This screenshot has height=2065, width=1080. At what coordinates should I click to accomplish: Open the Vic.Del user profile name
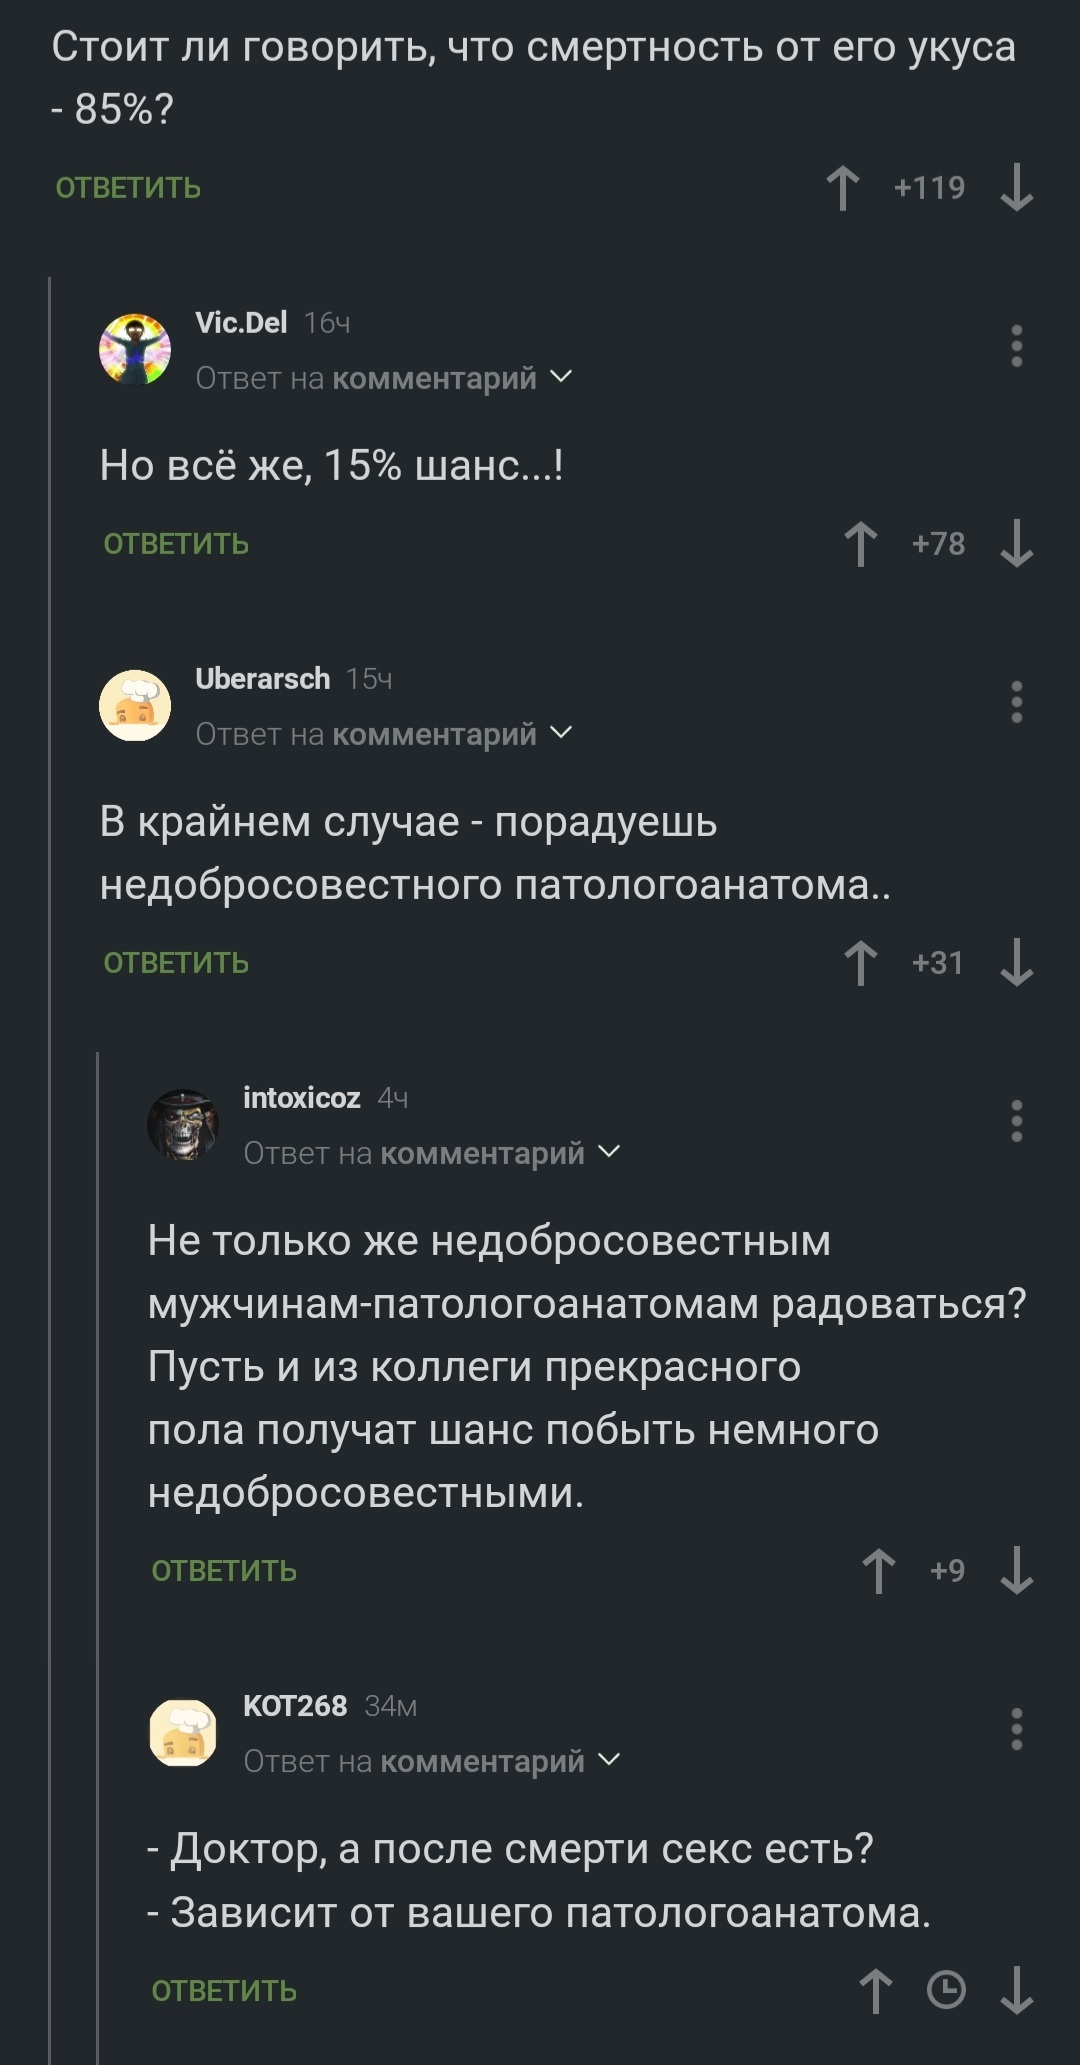(x=241, y=322)
